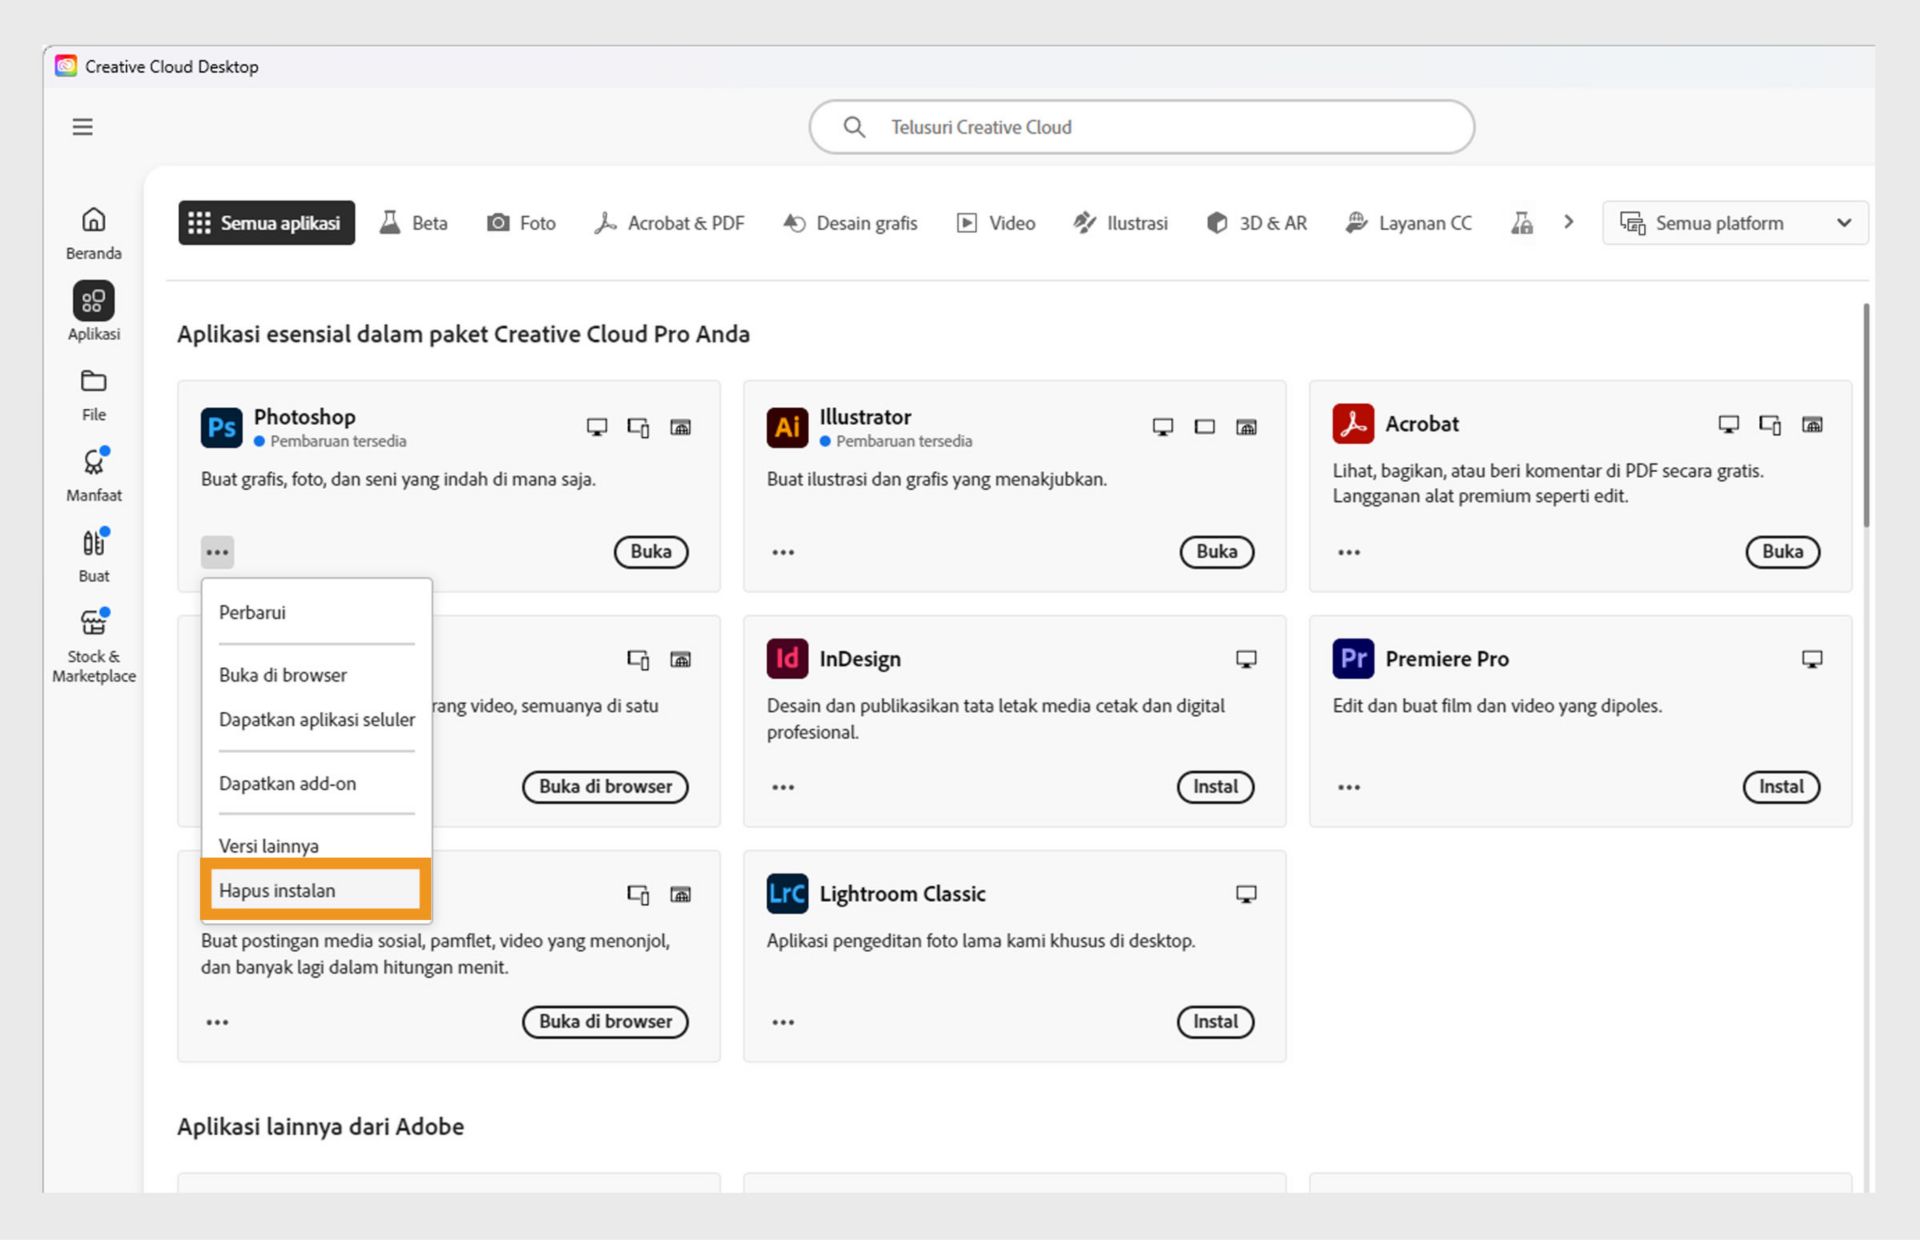
Task: Click the Manfaat notification badge item
Action: (92, 472)
